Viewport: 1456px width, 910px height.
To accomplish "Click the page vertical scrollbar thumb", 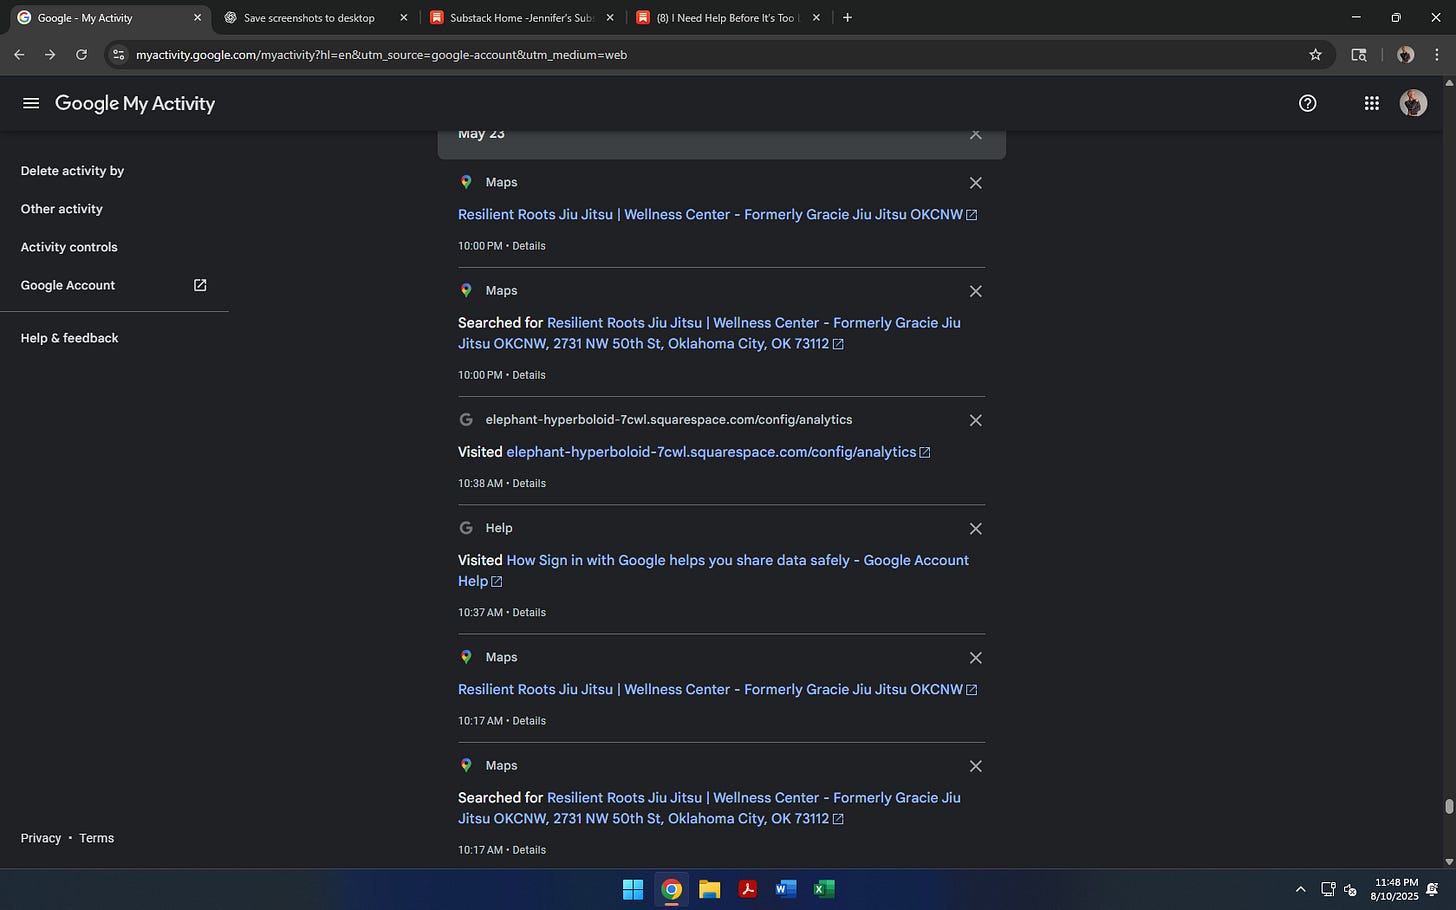I will (1449, 807).
